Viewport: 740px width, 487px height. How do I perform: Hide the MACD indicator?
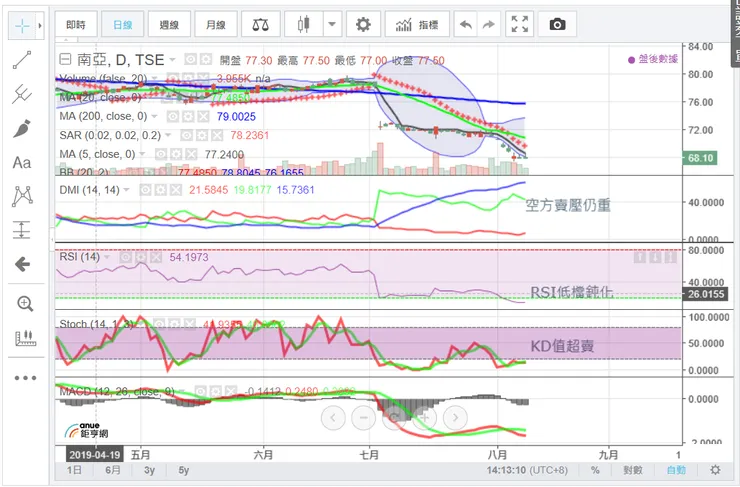click(201, 391)
